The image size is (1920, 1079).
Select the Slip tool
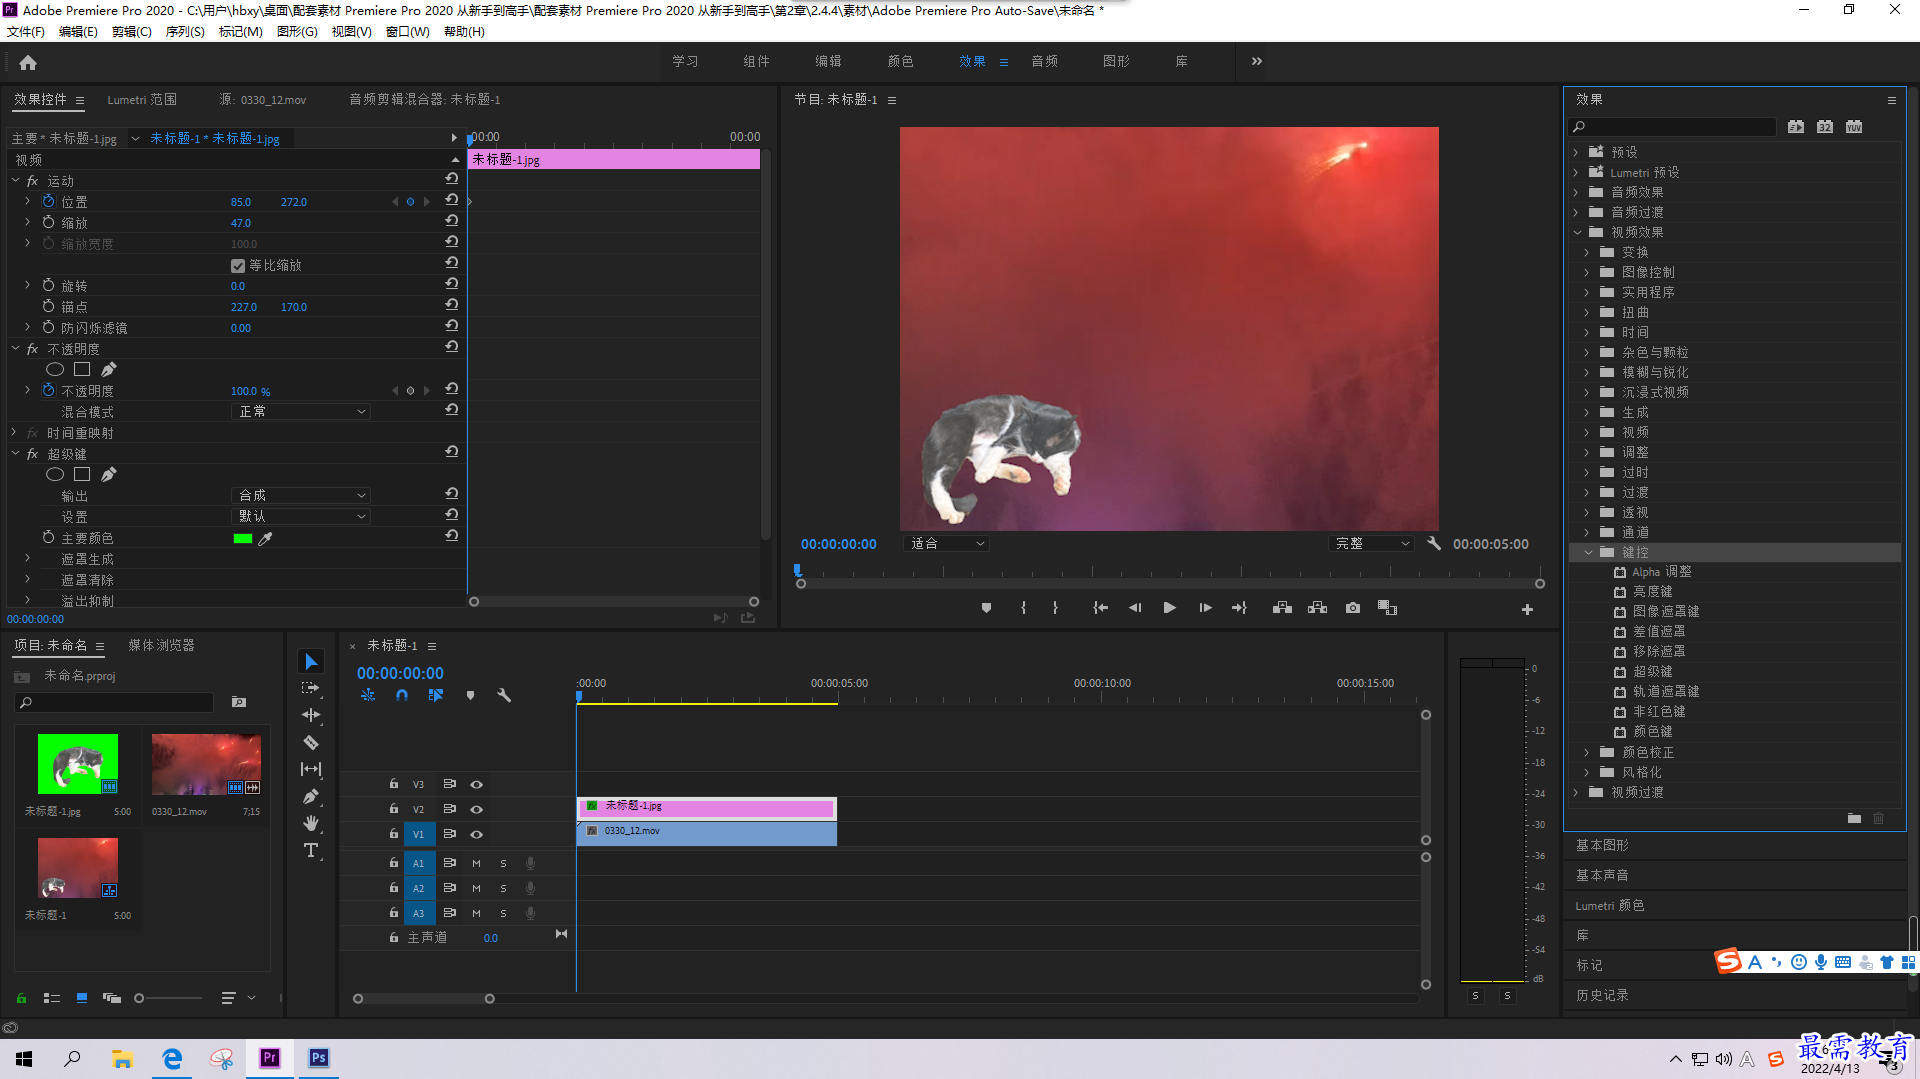[311, 769]
